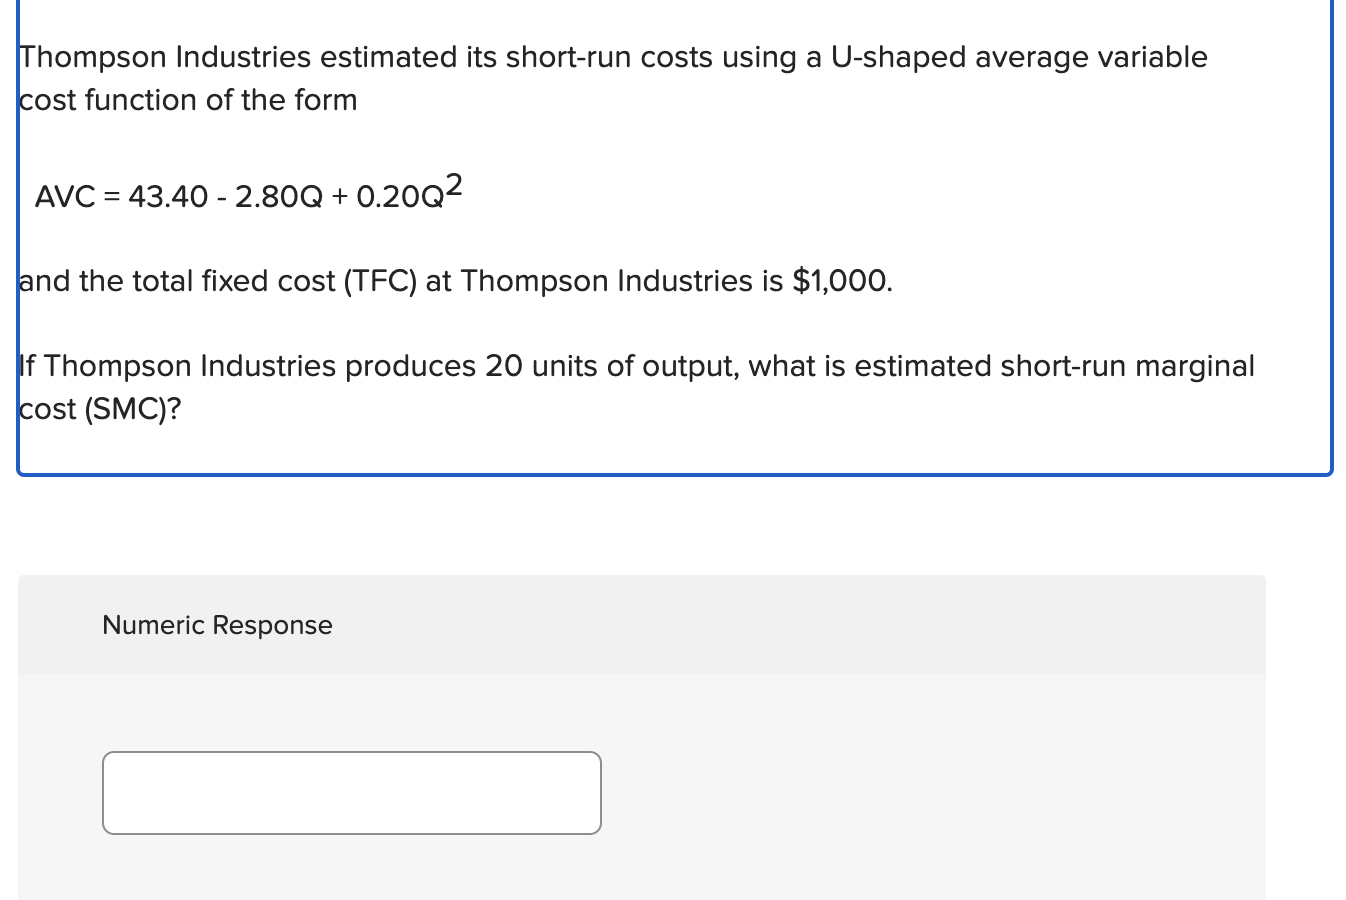Image resolution: width=1346 pixels, height=900 pixels.
Task: Click the light gray response panel background
Action: [x=900, y=790]
